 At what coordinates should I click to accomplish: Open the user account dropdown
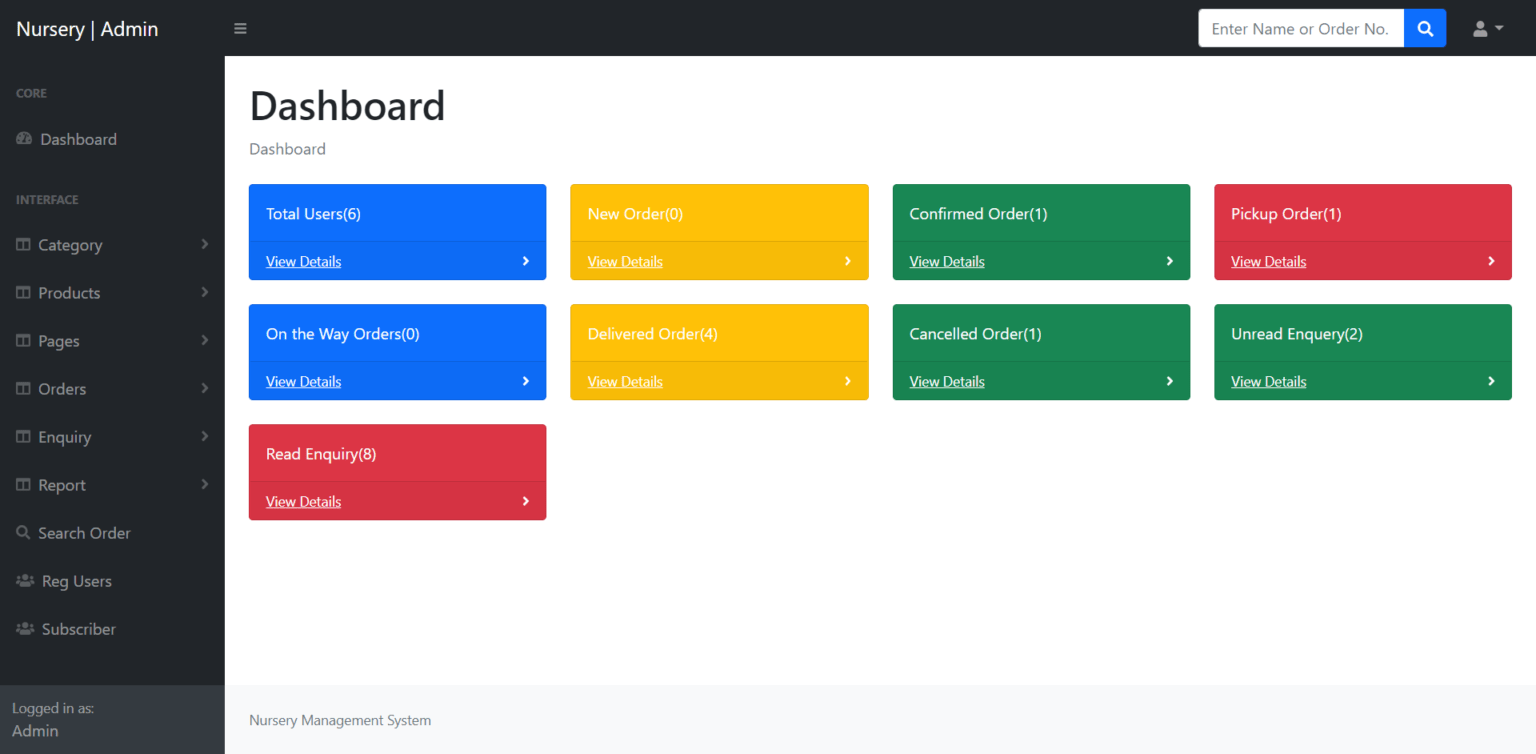pos(1487,28)
